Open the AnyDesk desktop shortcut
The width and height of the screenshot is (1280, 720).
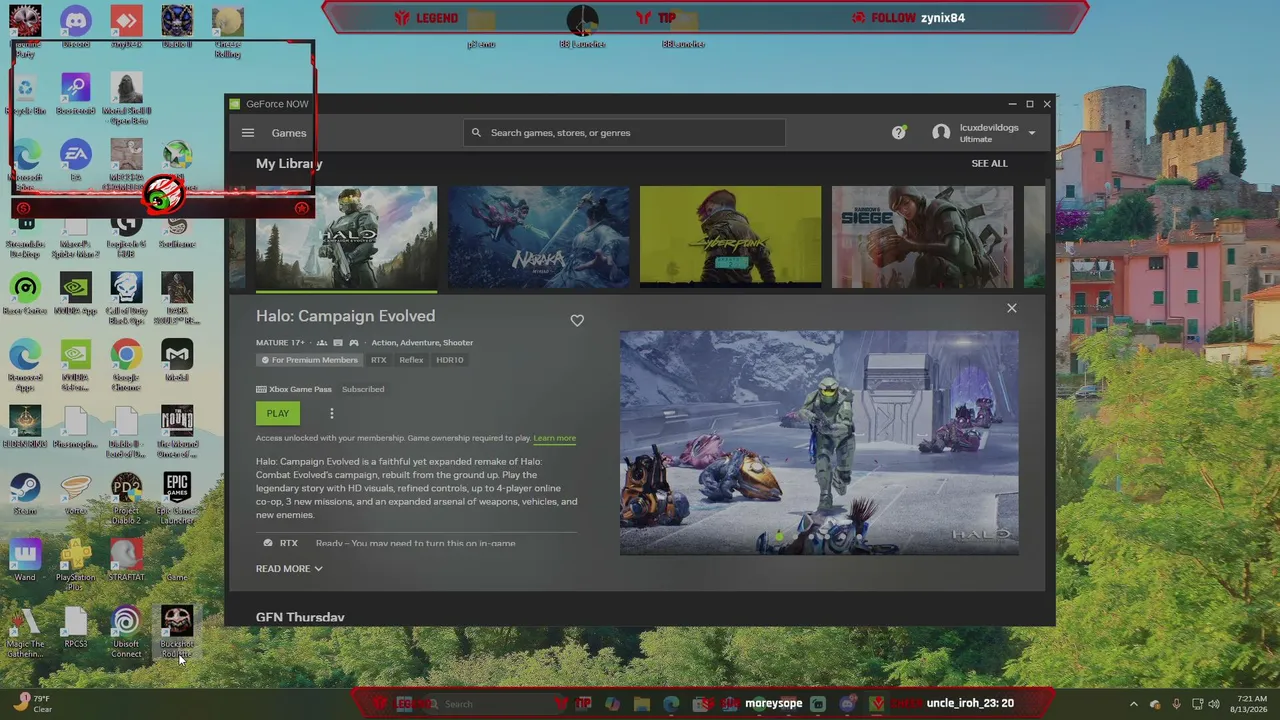coord(126,28)
